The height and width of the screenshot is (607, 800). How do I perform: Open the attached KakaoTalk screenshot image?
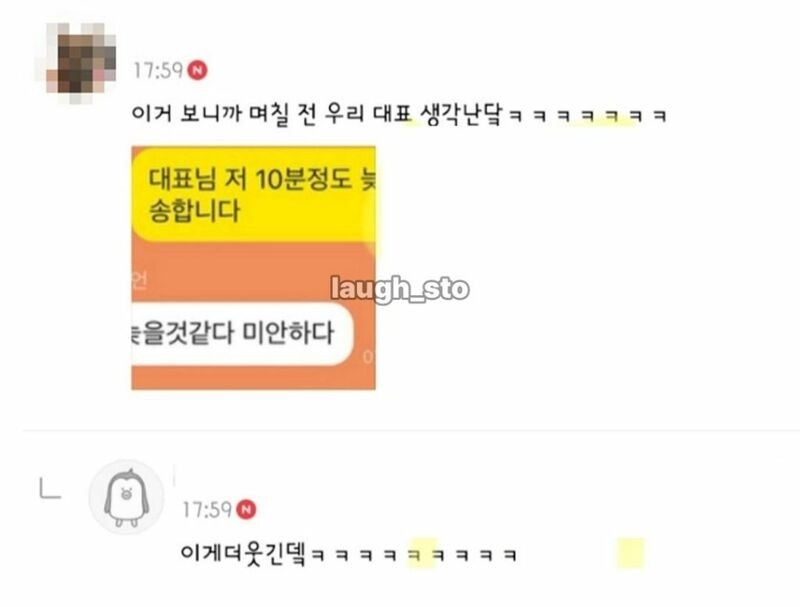(x=254, y=268)
